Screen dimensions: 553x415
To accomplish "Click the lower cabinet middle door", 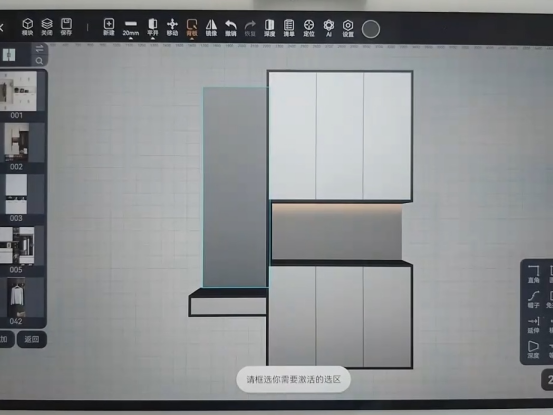I will [339, 317].
